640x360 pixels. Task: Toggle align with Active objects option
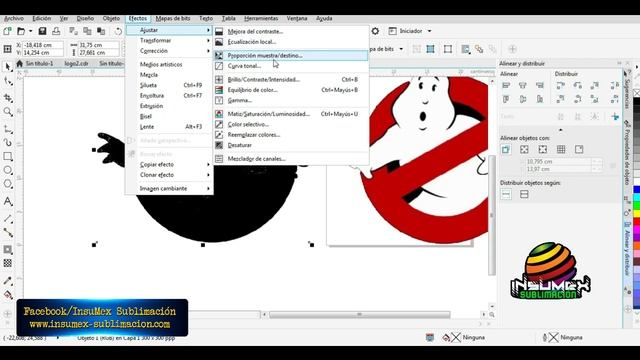click(x=506, y=149)
